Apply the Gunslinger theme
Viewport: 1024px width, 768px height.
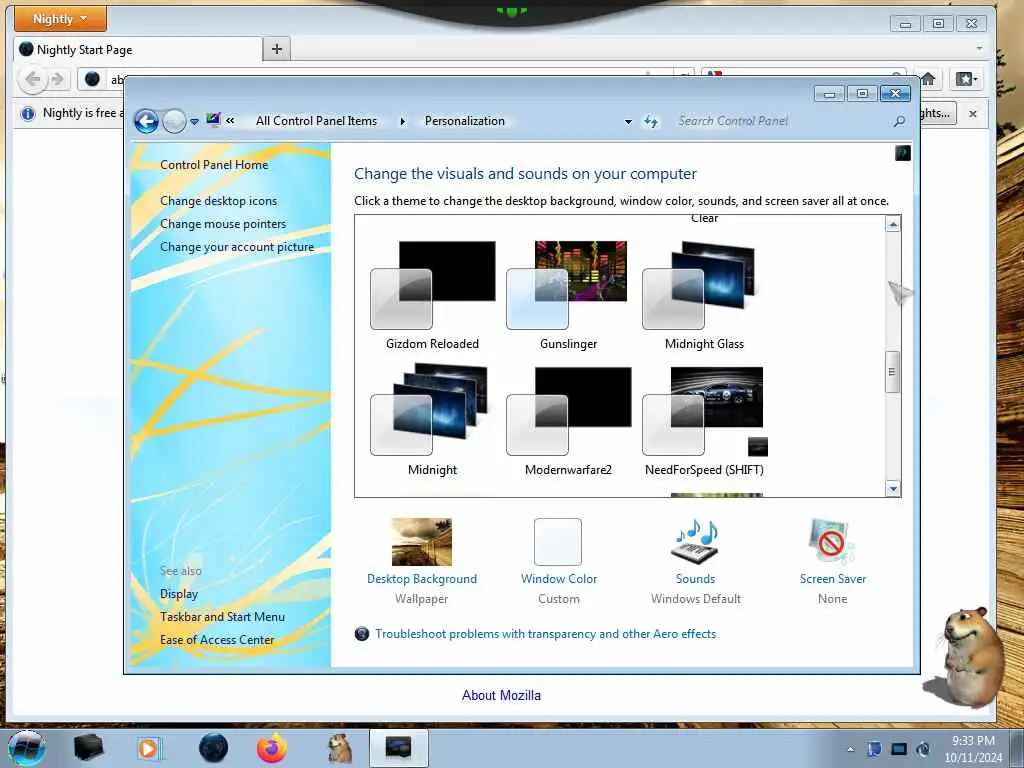coord(568,295)
